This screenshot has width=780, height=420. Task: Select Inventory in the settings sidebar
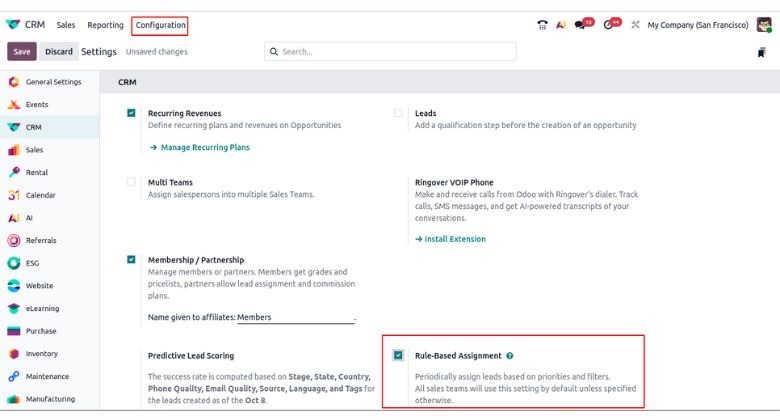[x=41, y=354]
